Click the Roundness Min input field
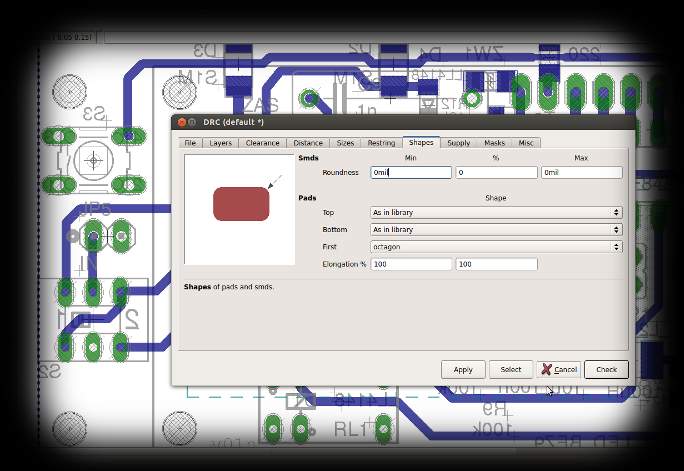Viewport: 684px width, 471px height. tap(411, 172)
